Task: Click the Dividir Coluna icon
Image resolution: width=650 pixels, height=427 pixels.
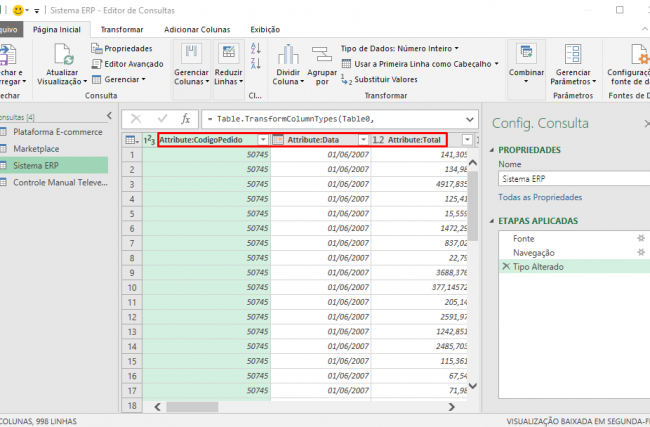Action: click(288, 54)
